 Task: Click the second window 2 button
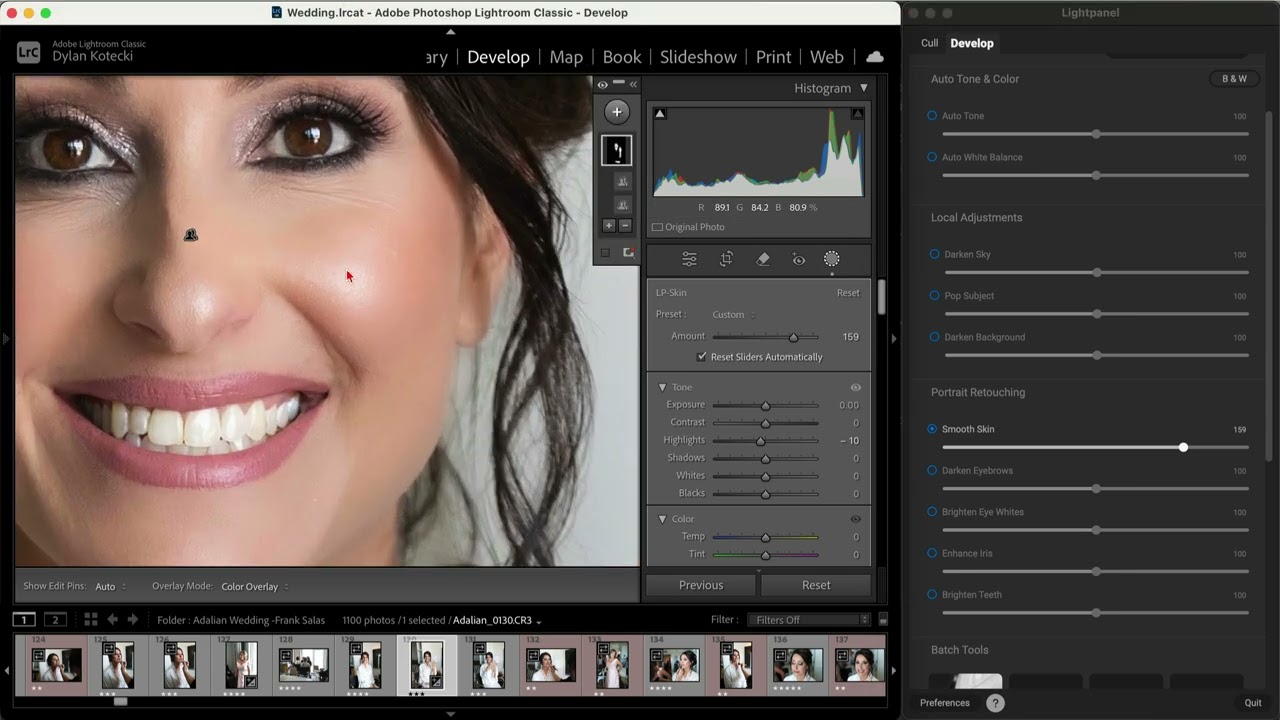56,620
